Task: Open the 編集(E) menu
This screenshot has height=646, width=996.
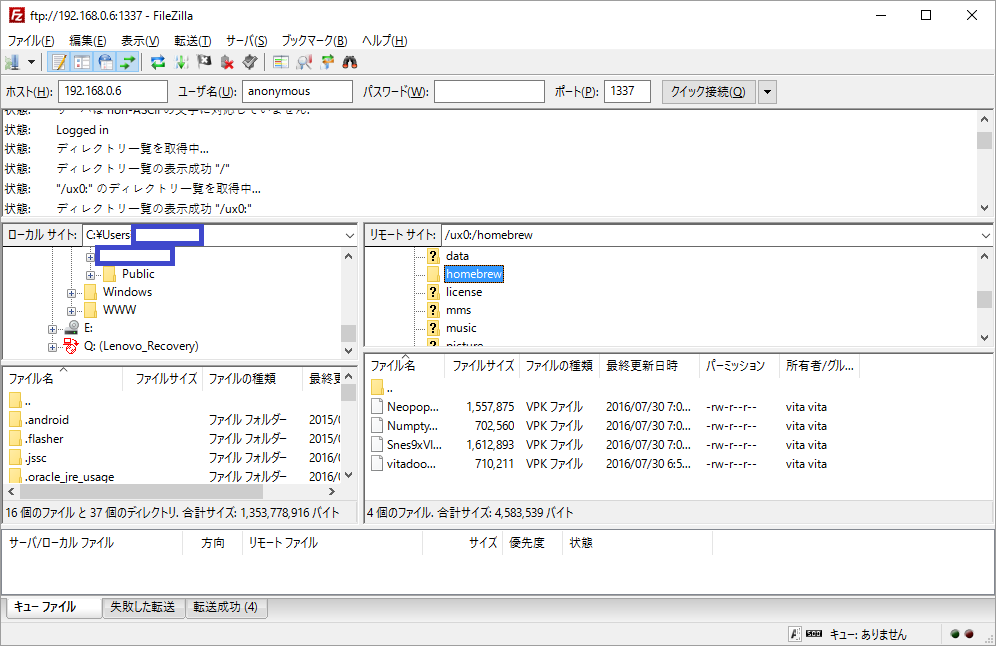Action: coord(88,41)
